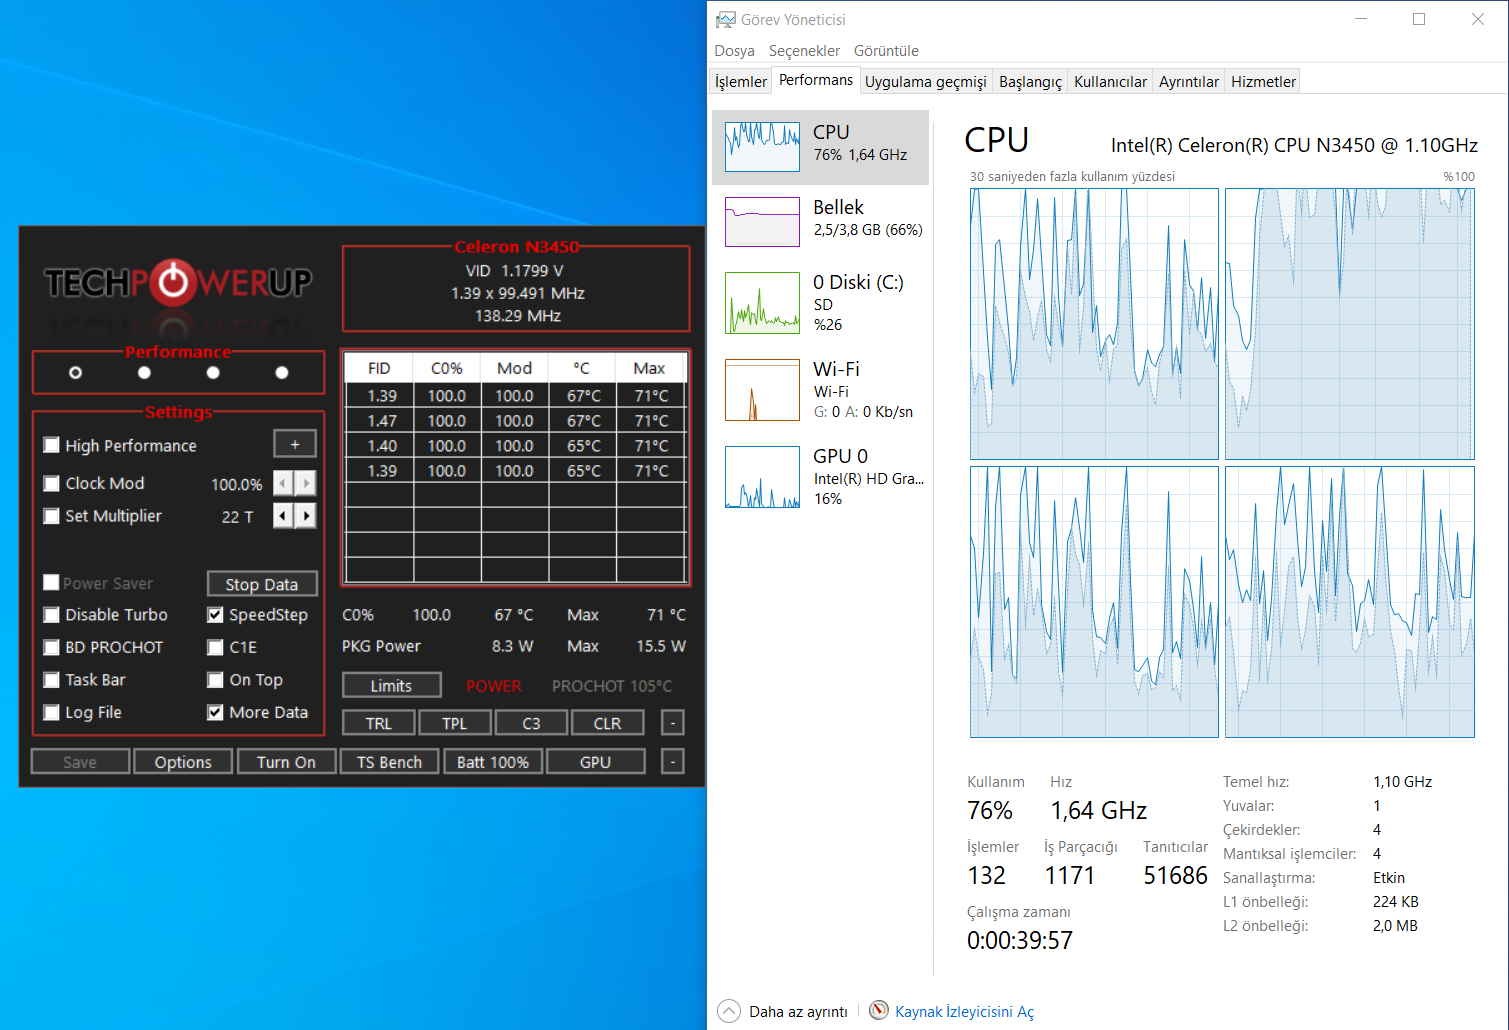Click the FID value 1.40 cell
The width and height of the screenshot is (1509, 1030).
click(x=381, y=446)
